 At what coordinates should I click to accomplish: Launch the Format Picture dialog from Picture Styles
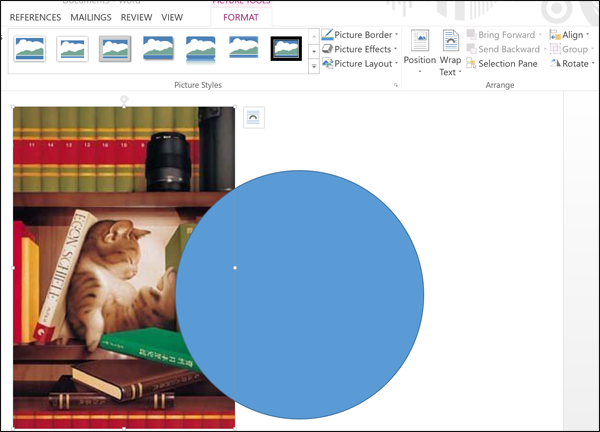click(396, 85)
